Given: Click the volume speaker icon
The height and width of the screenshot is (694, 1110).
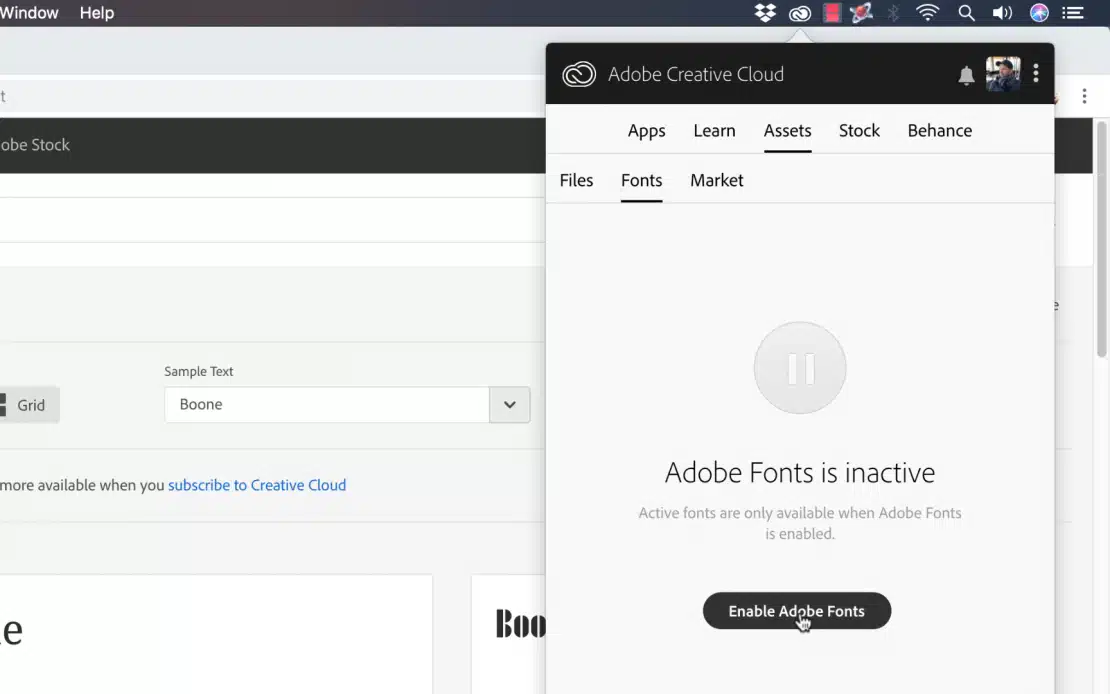Looking at the screenshot, I should point(1002,13).
